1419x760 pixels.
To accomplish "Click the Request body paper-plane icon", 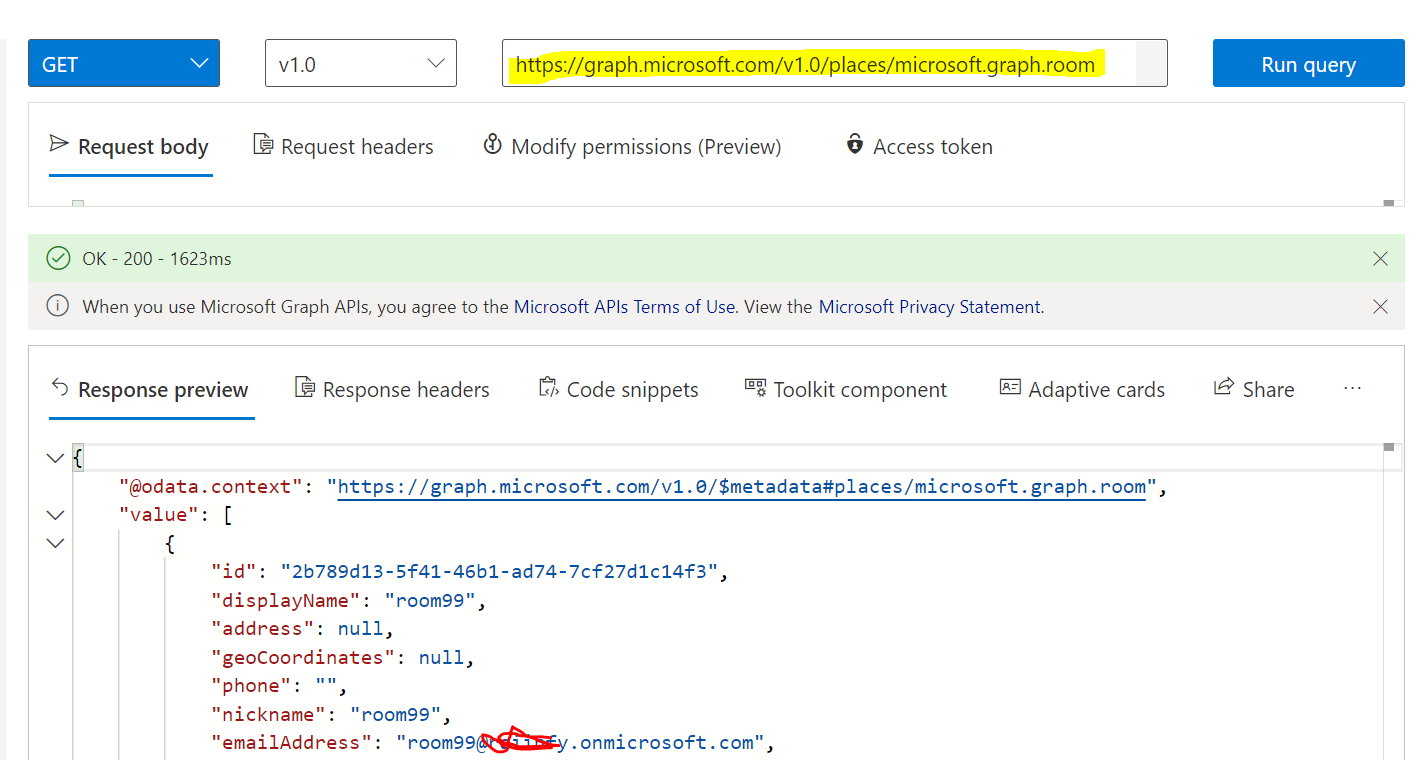I will (x=59, y=145).
